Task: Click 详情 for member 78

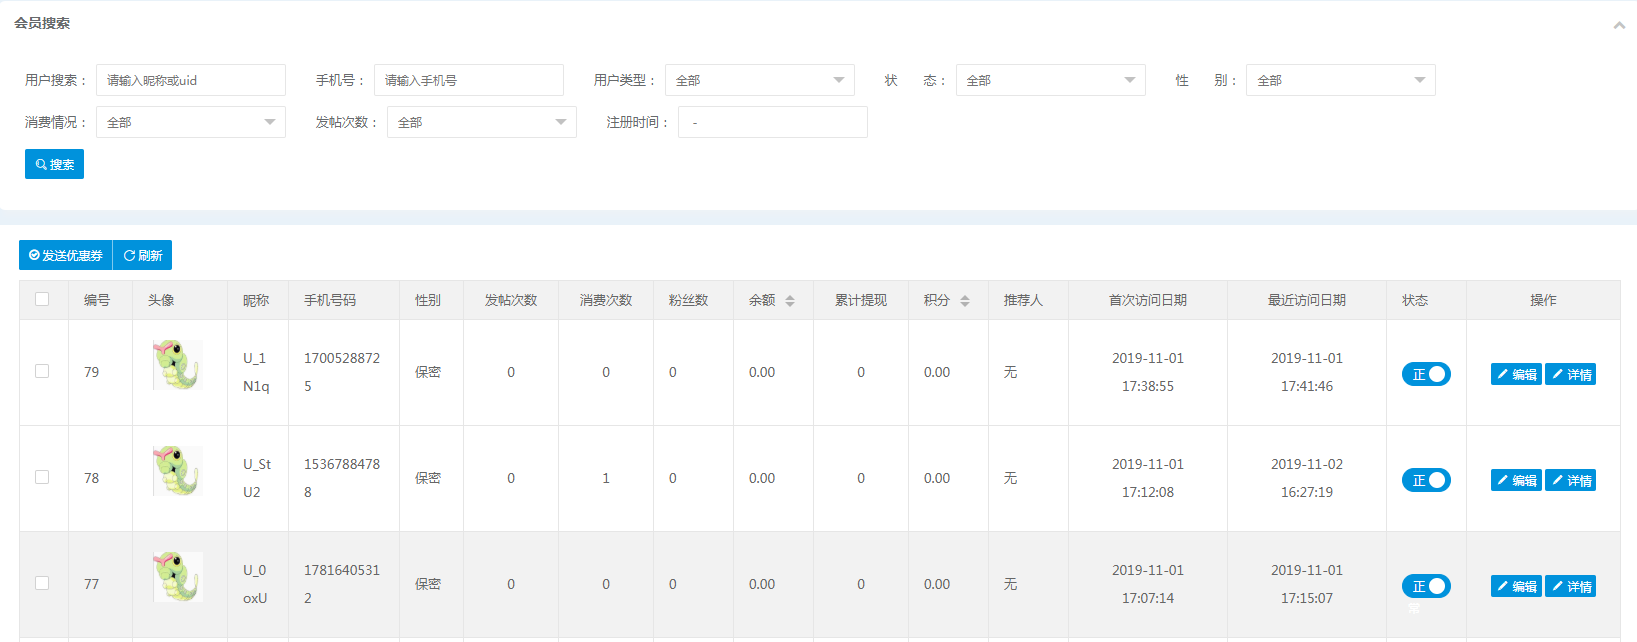Action: point(1570,480)
